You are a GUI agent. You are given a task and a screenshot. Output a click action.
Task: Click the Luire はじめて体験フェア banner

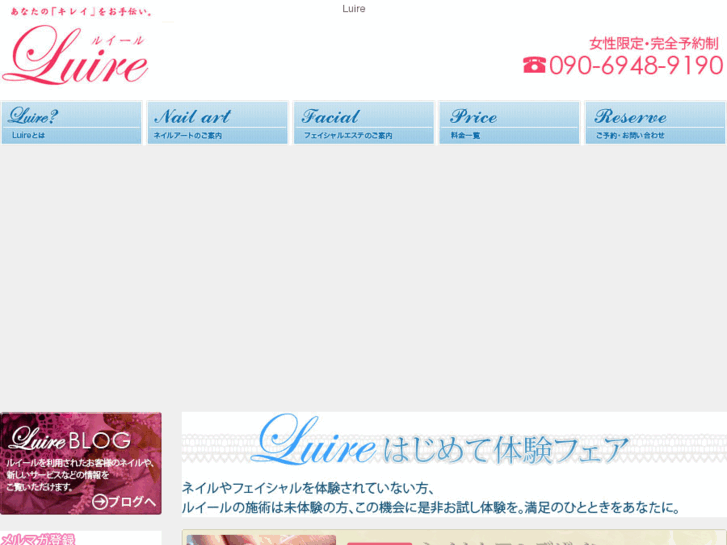click(454, 440)
